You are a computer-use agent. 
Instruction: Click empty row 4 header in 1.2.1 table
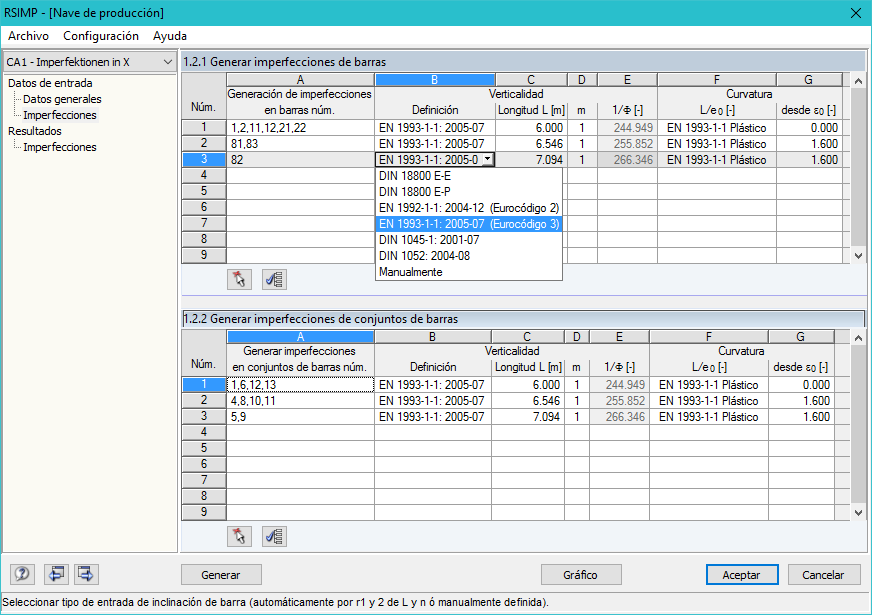(204, 176)
